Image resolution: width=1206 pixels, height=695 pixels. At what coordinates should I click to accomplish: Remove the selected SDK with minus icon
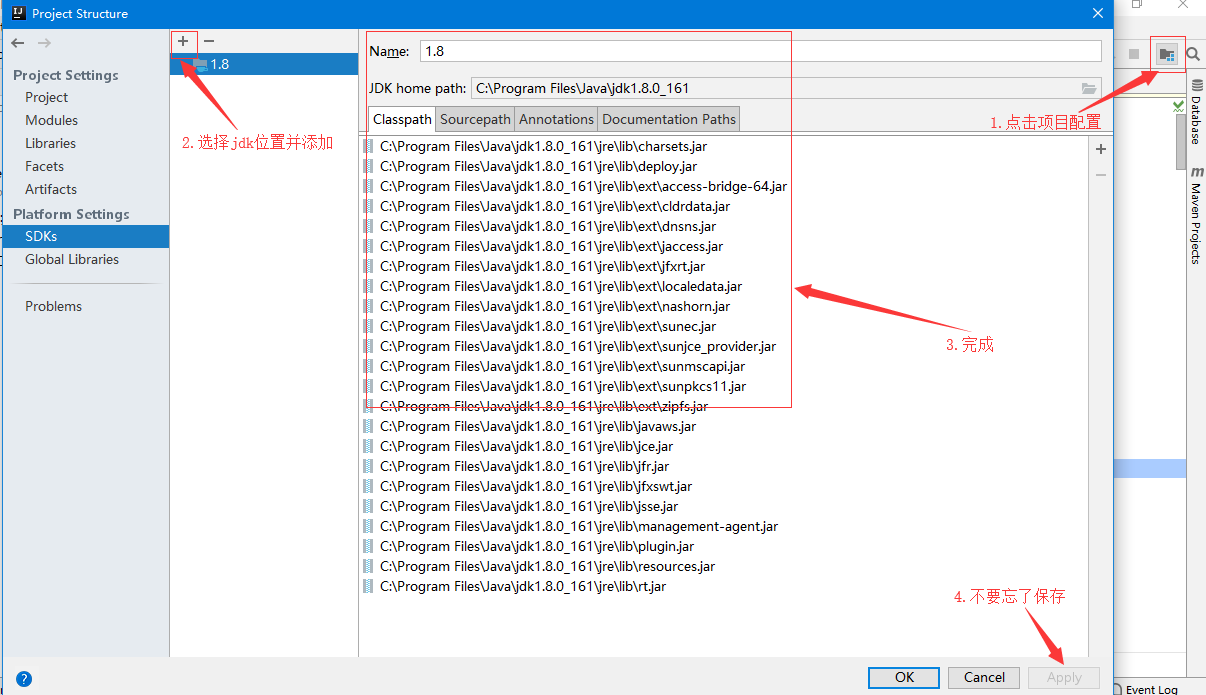pos(209,41)
